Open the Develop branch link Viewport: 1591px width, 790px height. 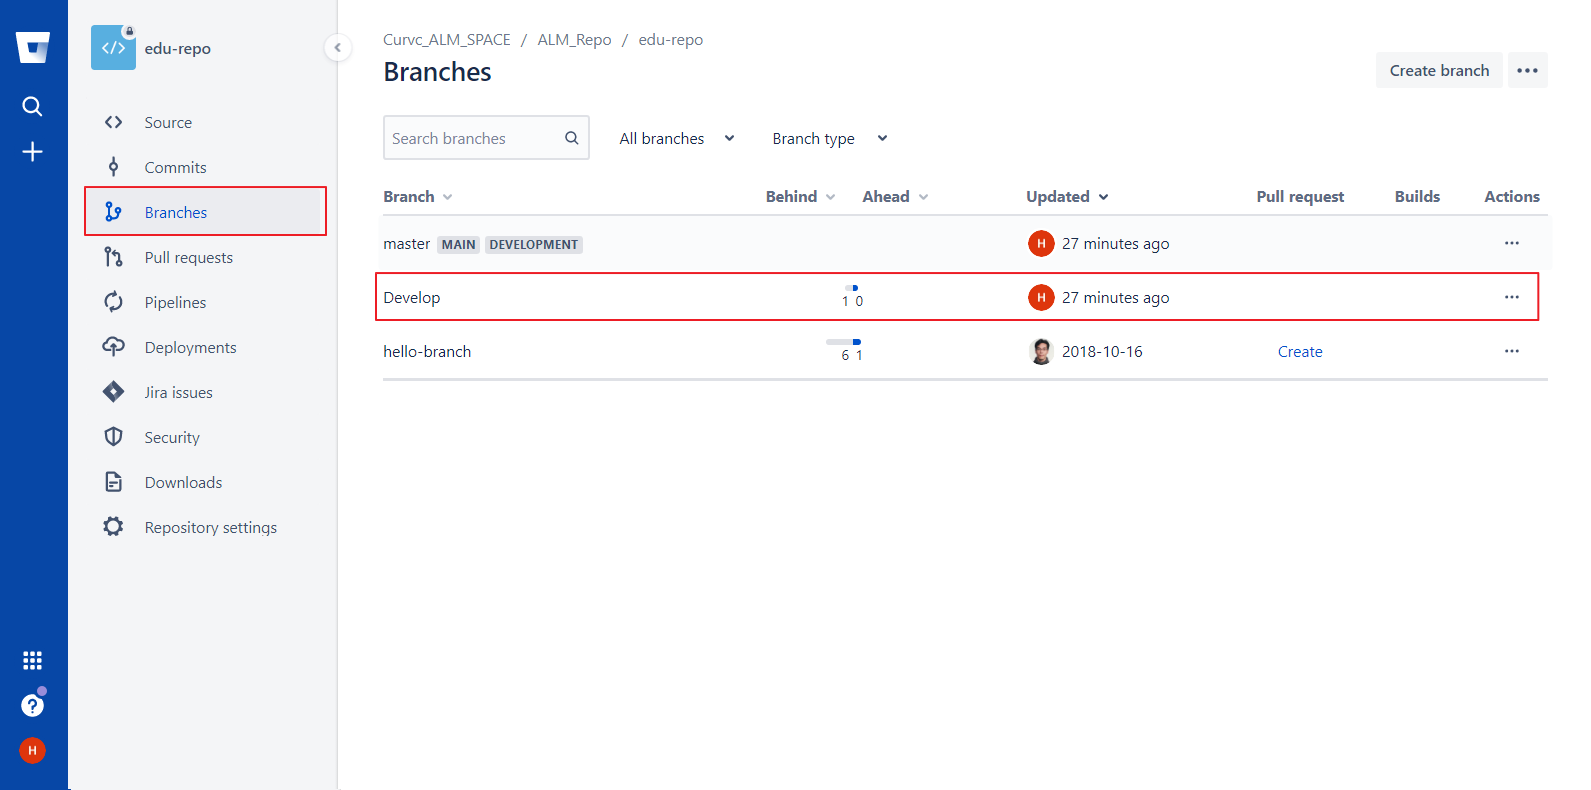click(x=411, y=298)
